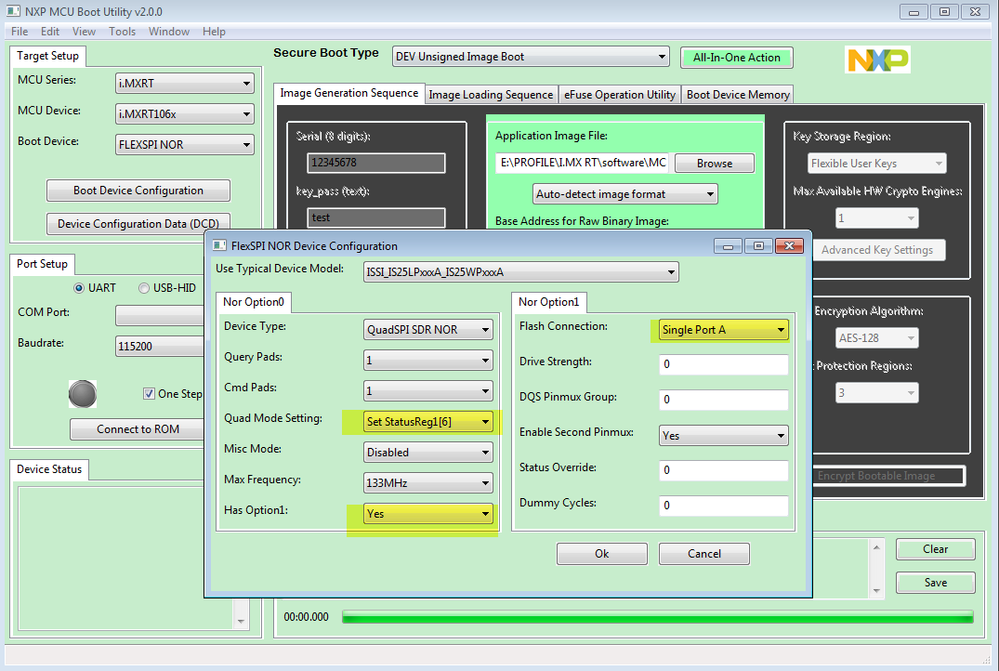999x671 pixels.
Task: Open the Enable Second Pinmux dropdown
Action: 723,436
